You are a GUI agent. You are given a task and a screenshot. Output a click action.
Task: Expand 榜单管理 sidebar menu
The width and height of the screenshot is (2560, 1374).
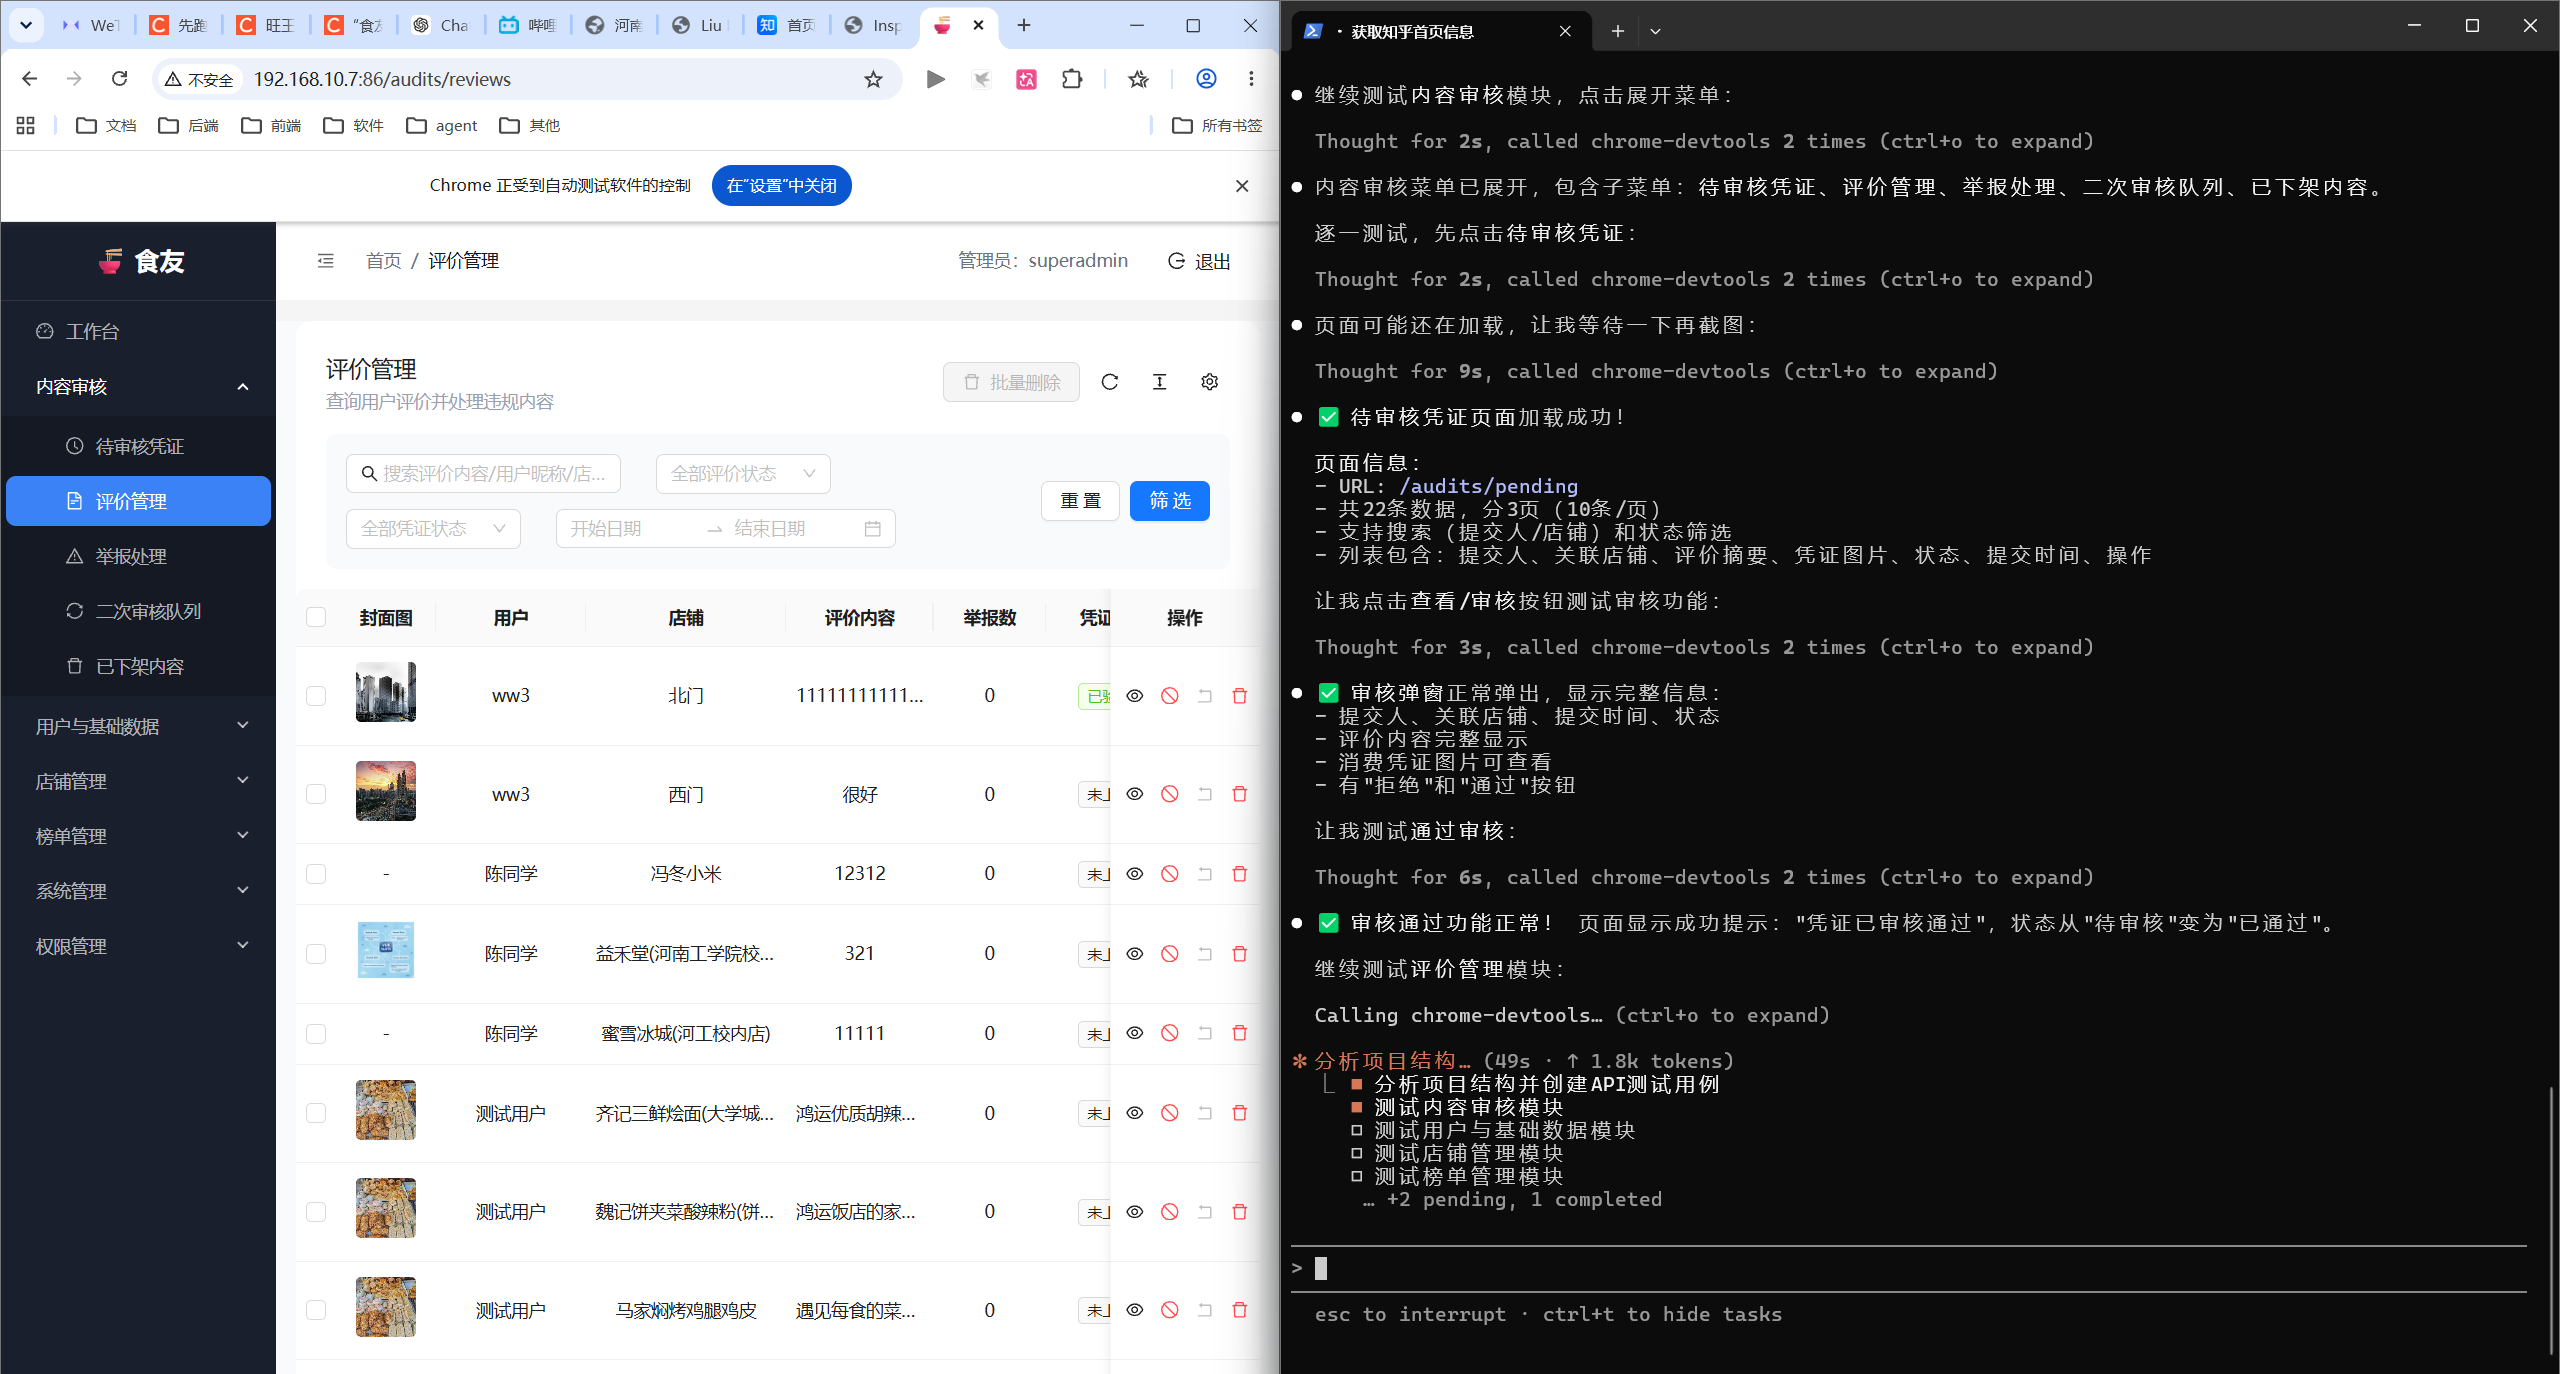tap(138, 837)
